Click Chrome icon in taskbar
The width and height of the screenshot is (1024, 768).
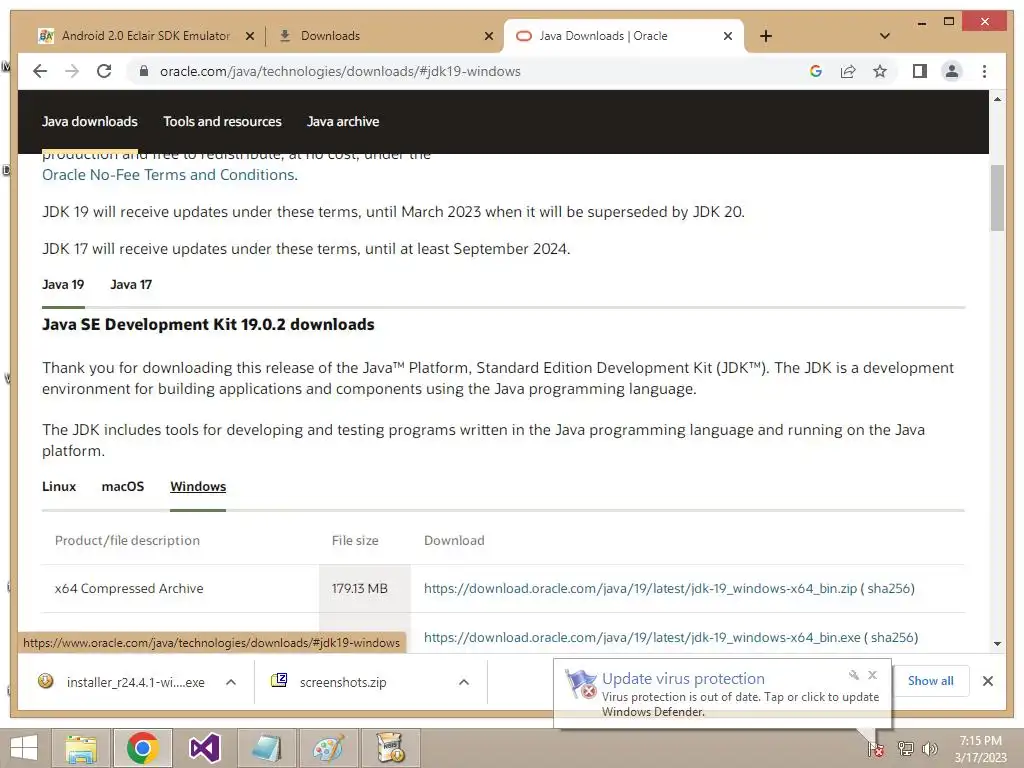pyautogui.click(x=143, y=748)
